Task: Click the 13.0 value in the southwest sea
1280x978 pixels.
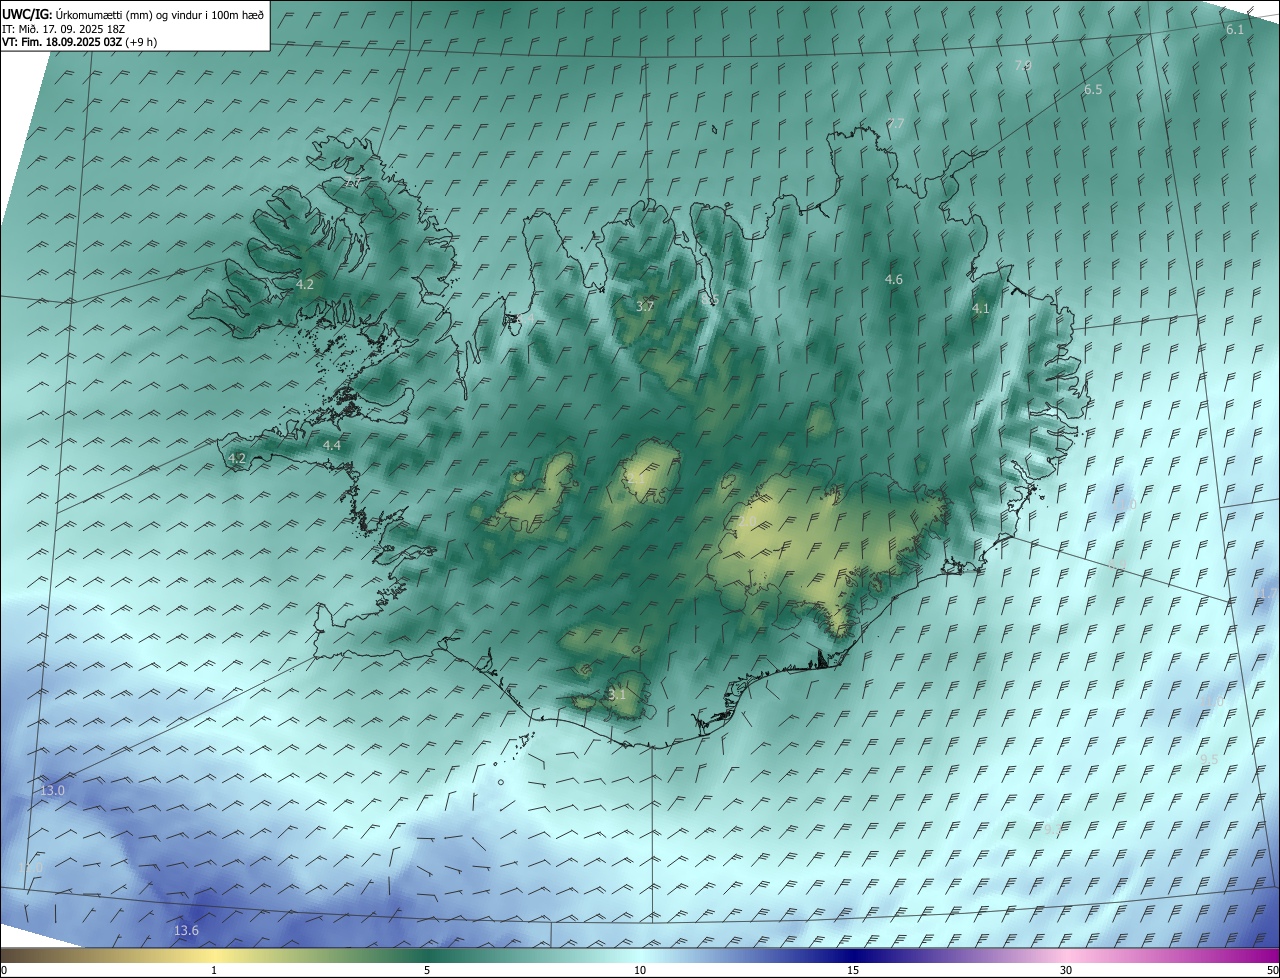Action: [x=52, y=790]
